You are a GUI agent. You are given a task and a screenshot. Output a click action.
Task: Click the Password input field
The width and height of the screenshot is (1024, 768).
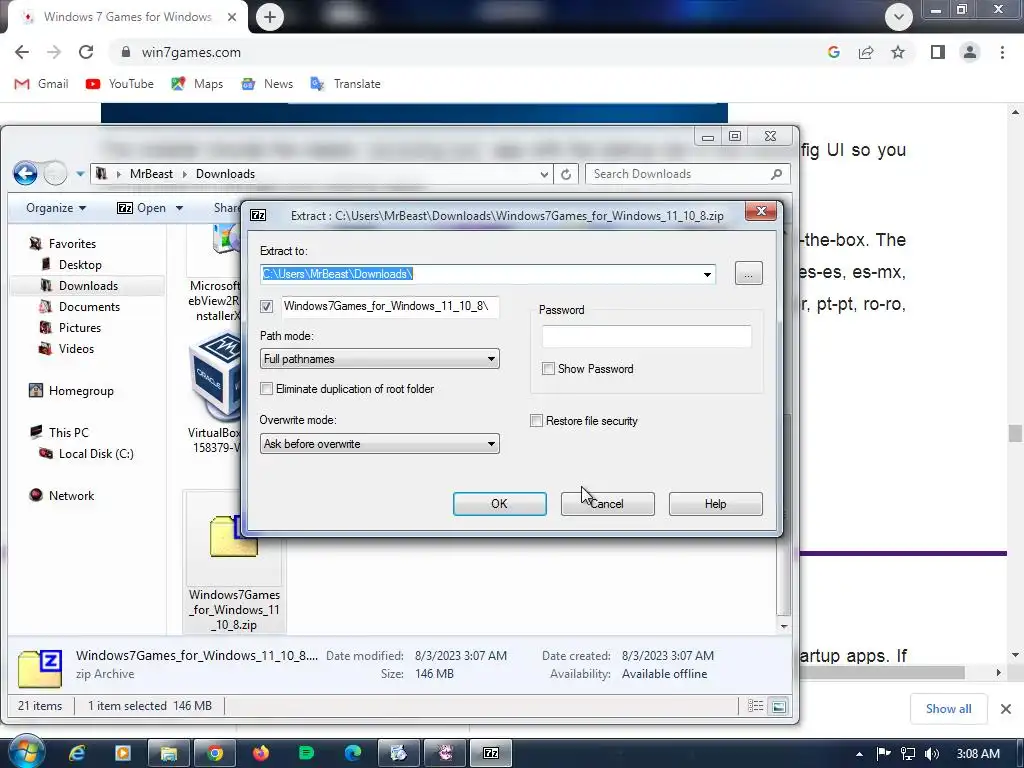[x=647, y=336]
